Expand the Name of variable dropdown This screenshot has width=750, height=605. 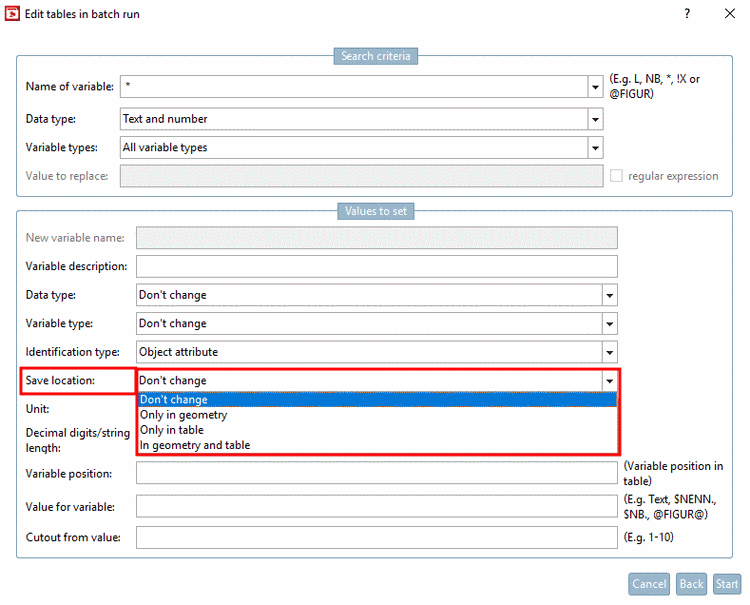pyautogui.click(x=595, y=87)
